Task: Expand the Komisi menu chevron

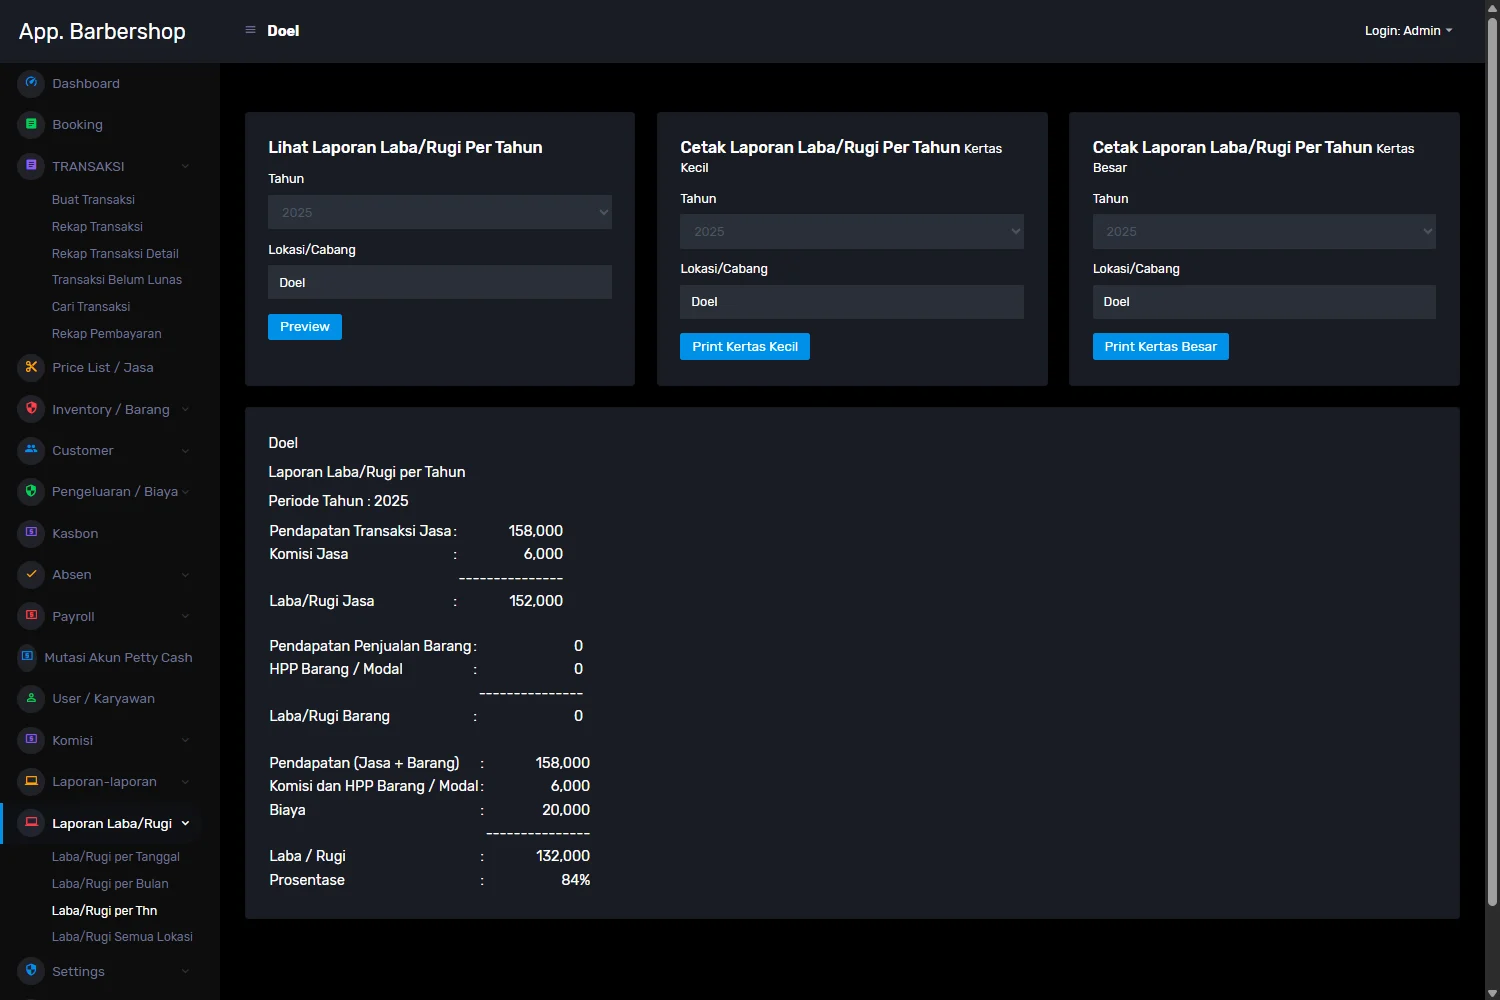Action: coord(185,741)
